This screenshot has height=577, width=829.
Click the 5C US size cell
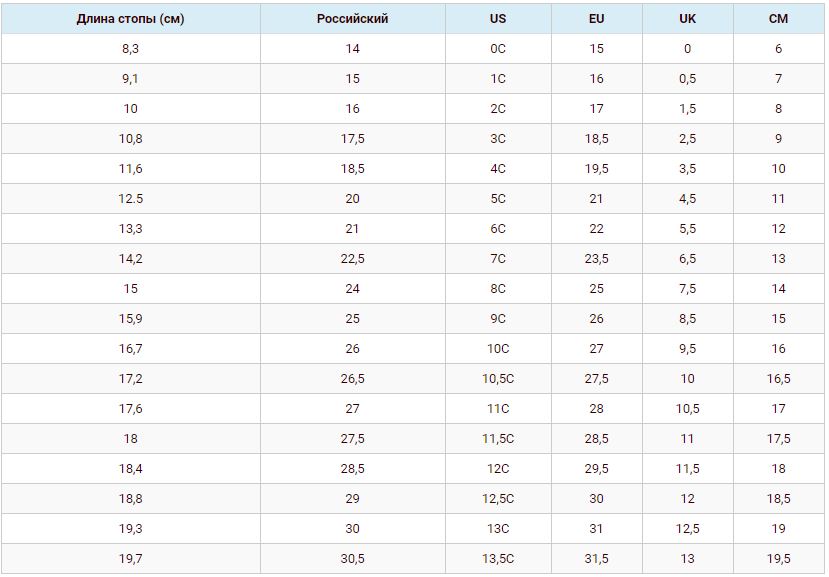(498, 199)
